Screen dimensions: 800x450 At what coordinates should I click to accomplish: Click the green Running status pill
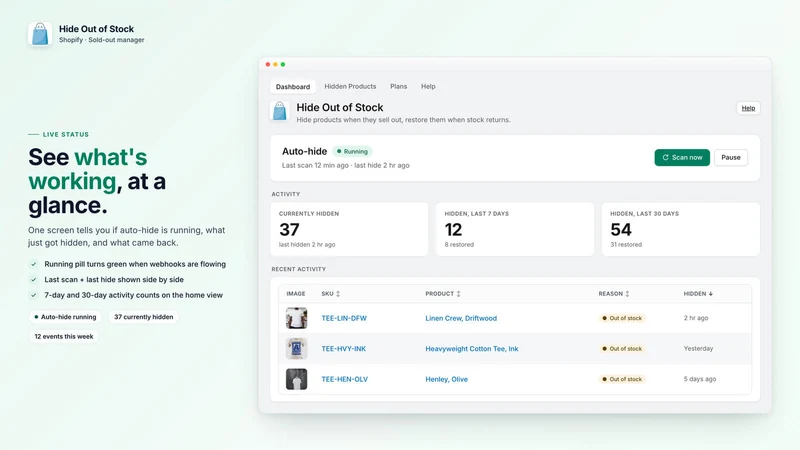[x=352, y=152]
